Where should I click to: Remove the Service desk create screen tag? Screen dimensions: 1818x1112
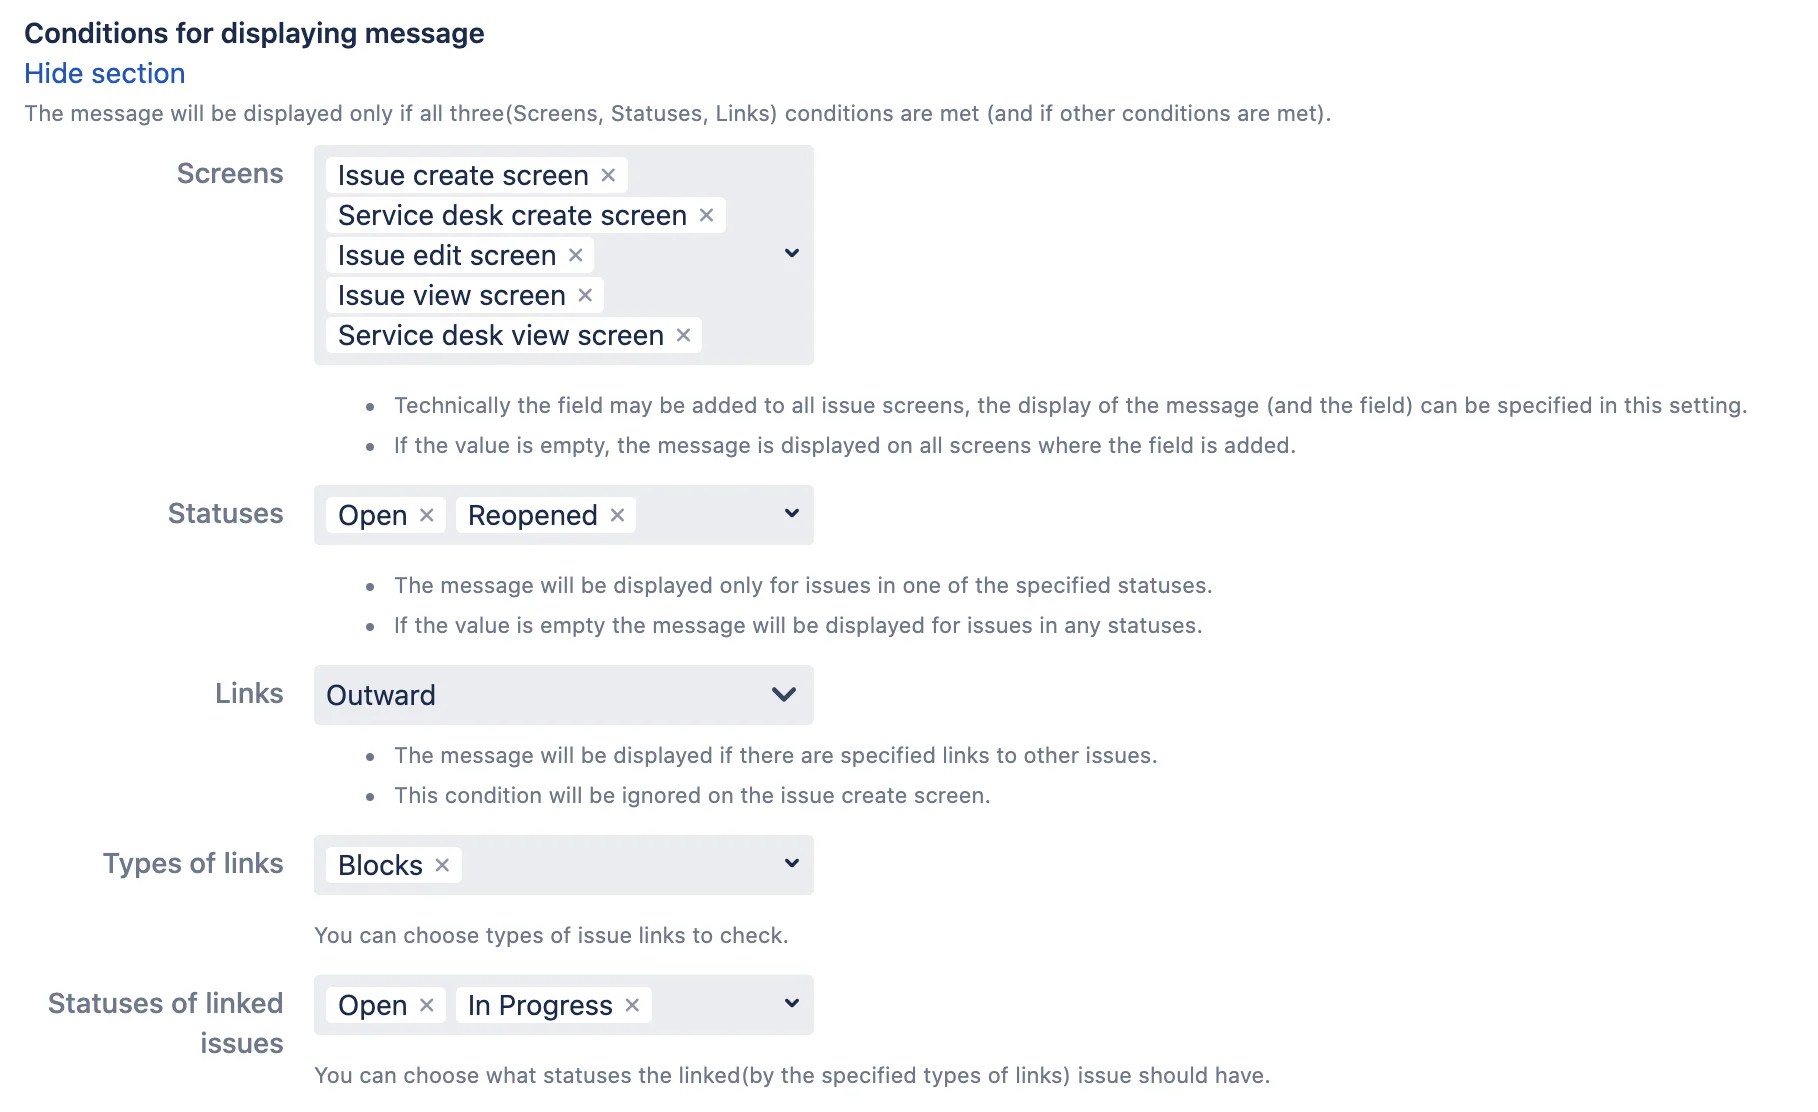(x=706, y=215)
